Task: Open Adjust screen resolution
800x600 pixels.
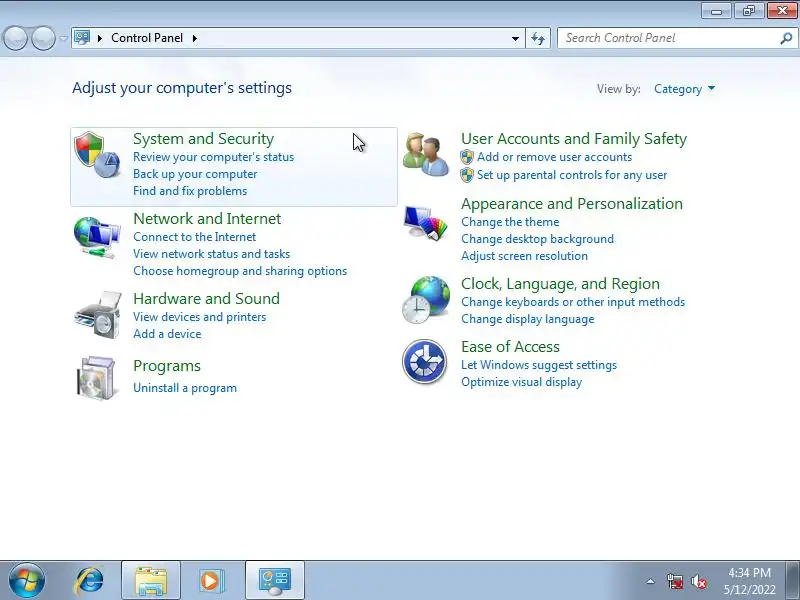Action: 524,256
